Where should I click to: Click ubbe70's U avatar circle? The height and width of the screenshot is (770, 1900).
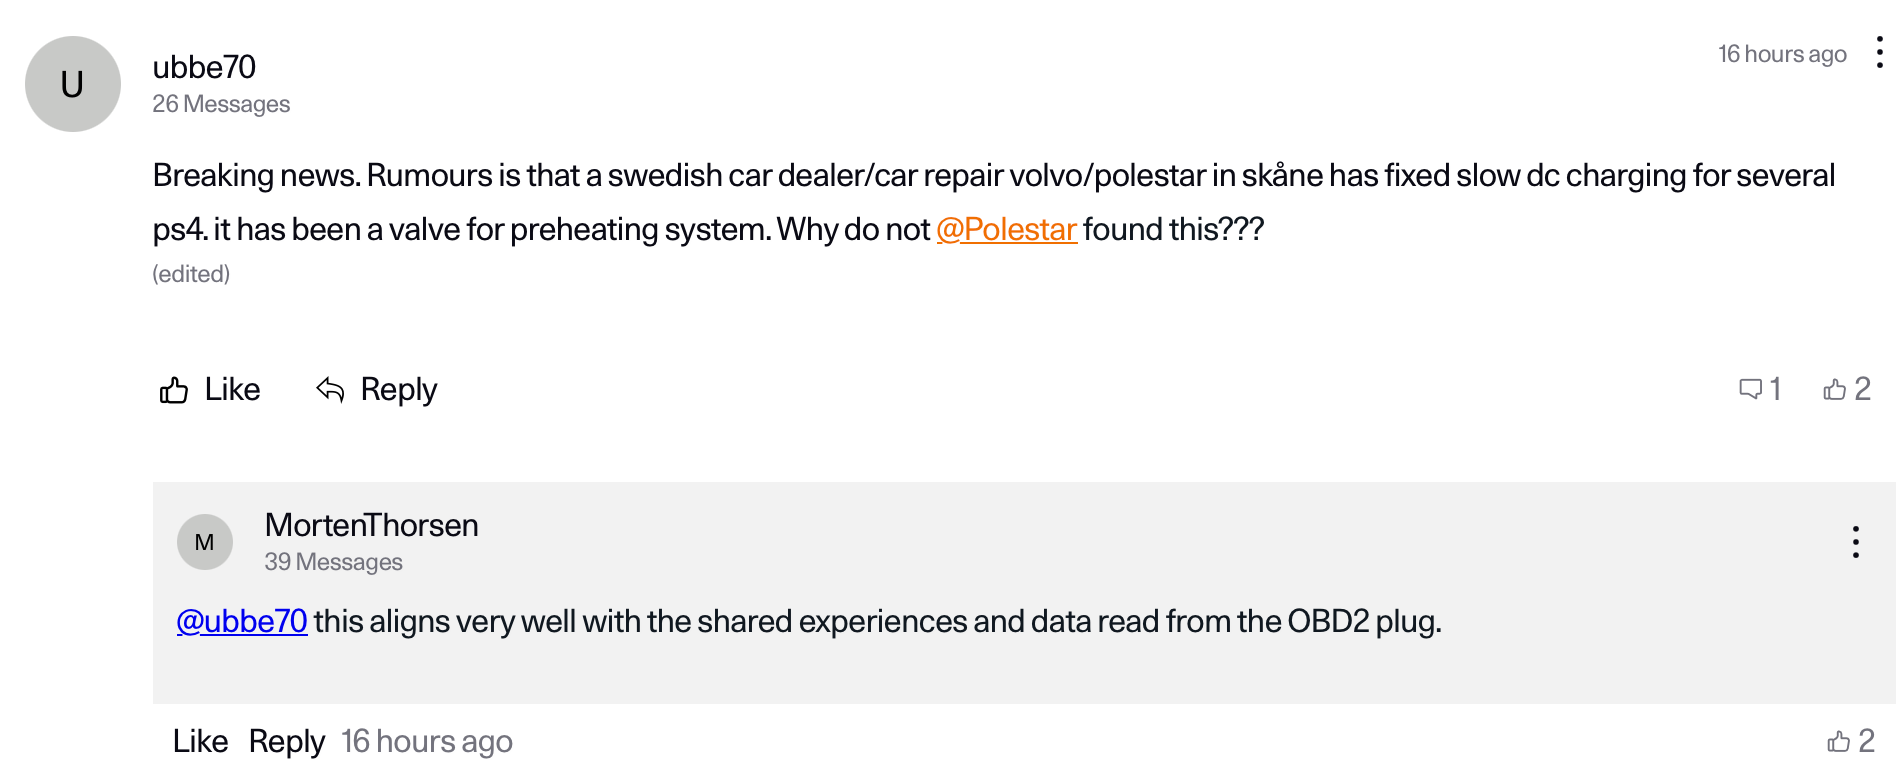(73, 84)
